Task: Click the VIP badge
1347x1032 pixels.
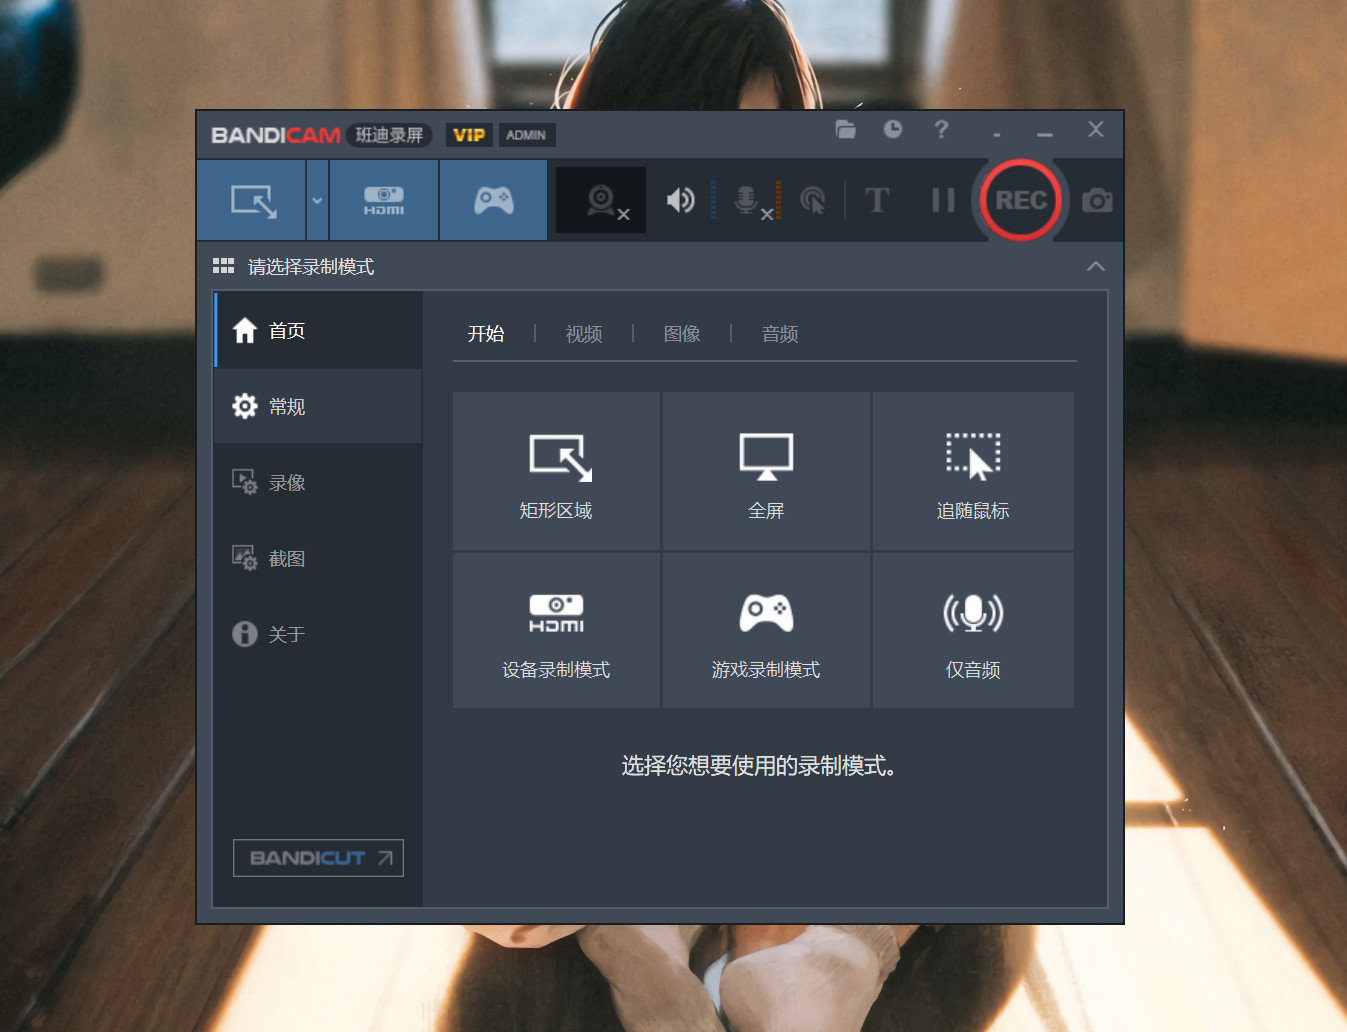Action: click(x=469, y=135)
